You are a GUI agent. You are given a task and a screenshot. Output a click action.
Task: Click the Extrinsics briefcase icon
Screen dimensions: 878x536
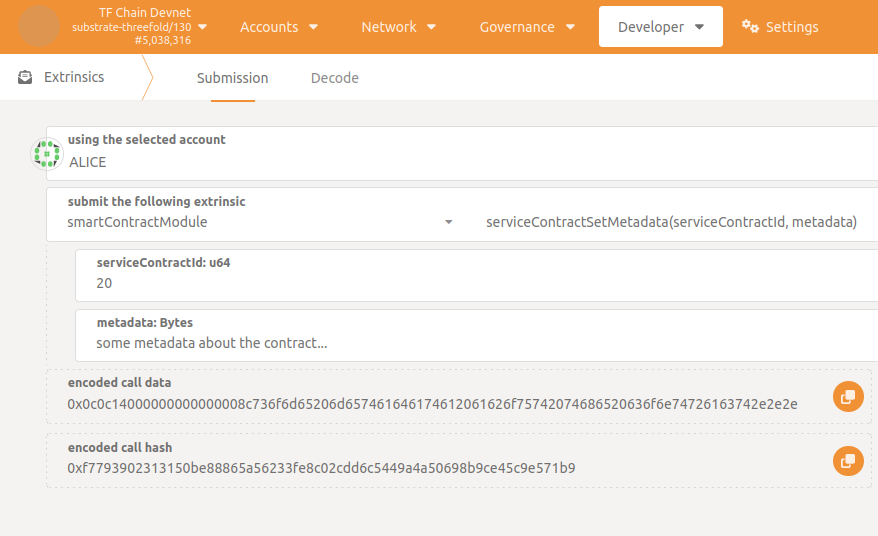pos(25,77)
